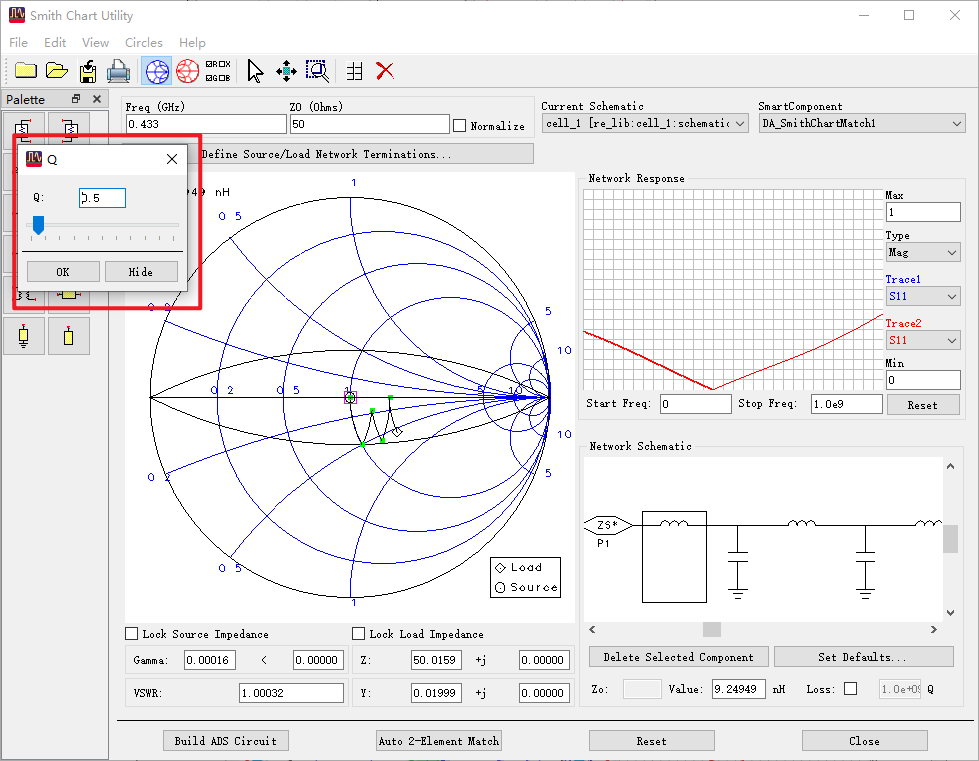Click the printer icon in the toolbar

[118, 71]
